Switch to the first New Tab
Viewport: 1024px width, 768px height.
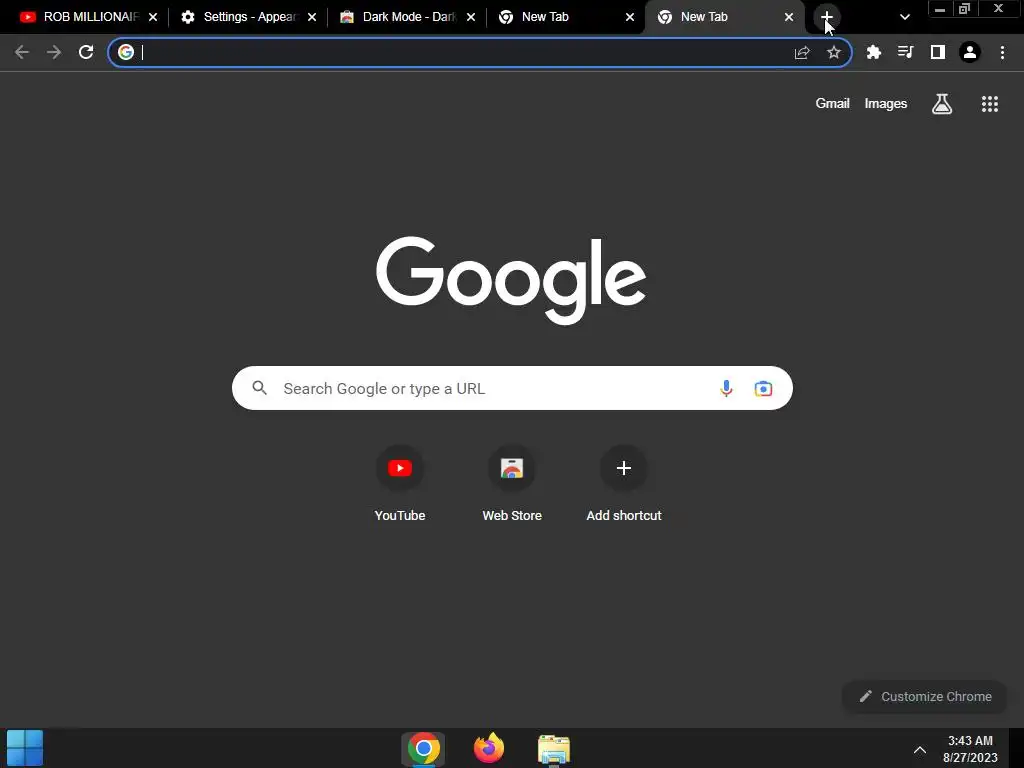point(566,17)
